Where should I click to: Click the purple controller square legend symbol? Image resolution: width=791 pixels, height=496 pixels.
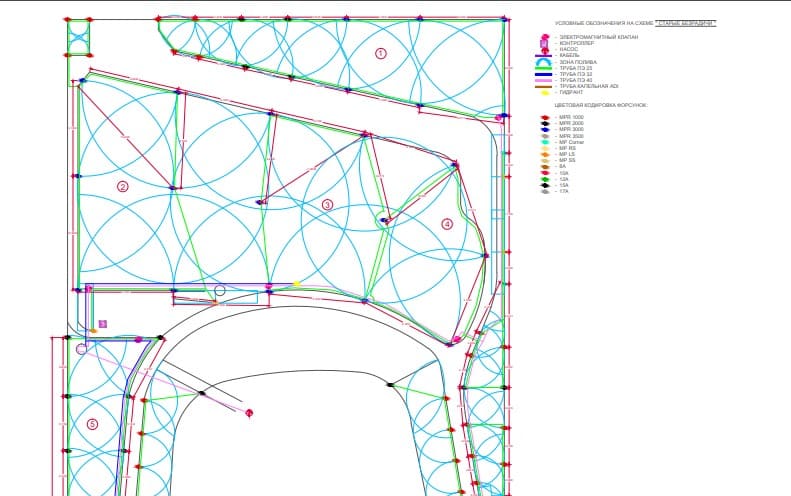[x=544, y=43]
